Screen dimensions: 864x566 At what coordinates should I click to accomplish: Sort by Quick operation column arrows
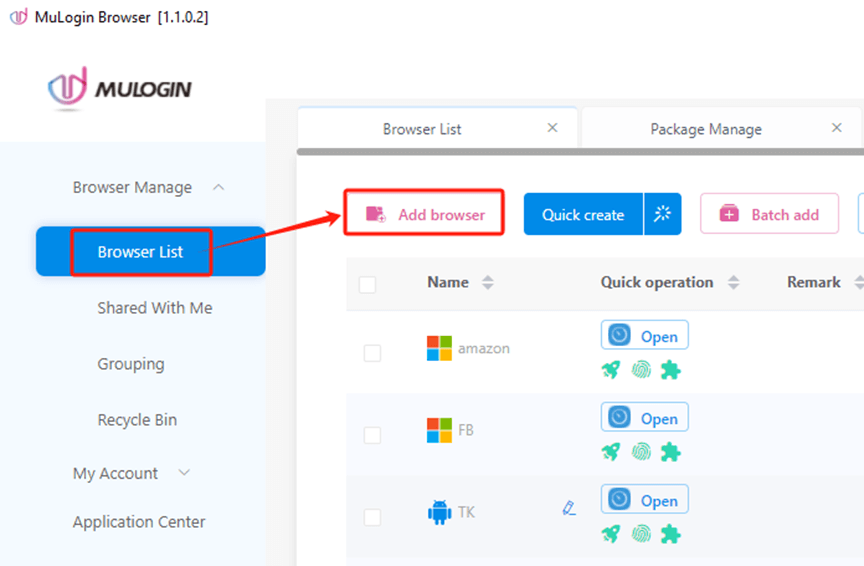coord(733,283)
